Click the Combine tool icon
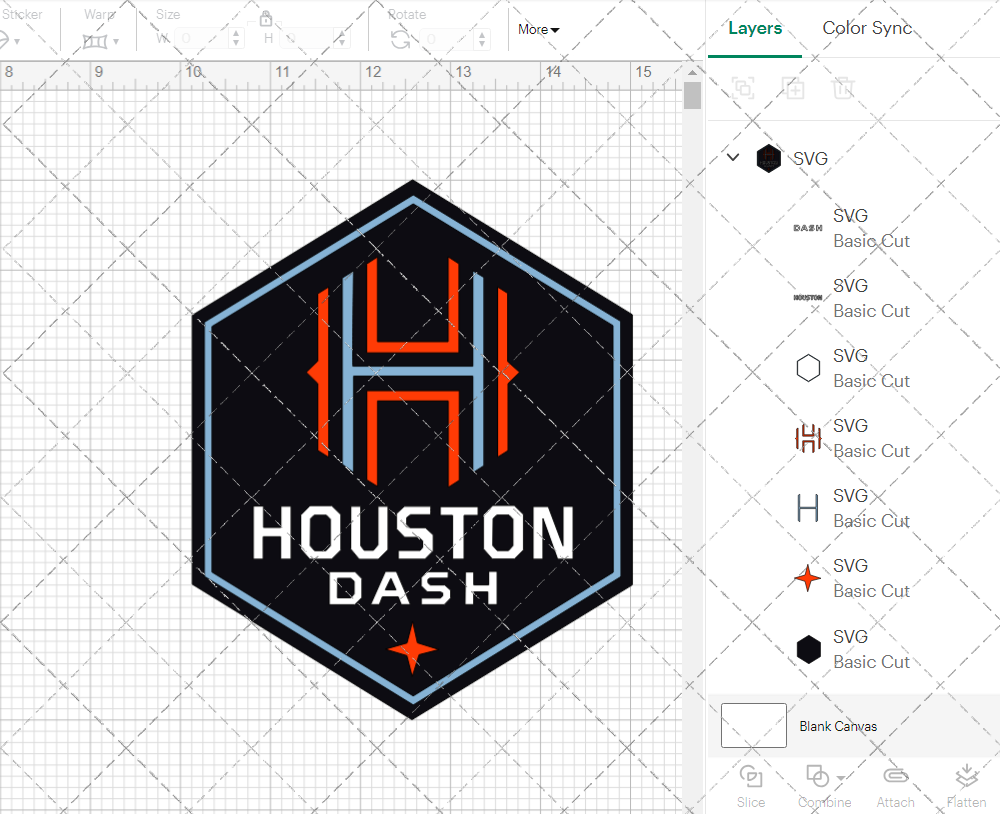Viewport: 1000px width, 814px height. (817, 776)
